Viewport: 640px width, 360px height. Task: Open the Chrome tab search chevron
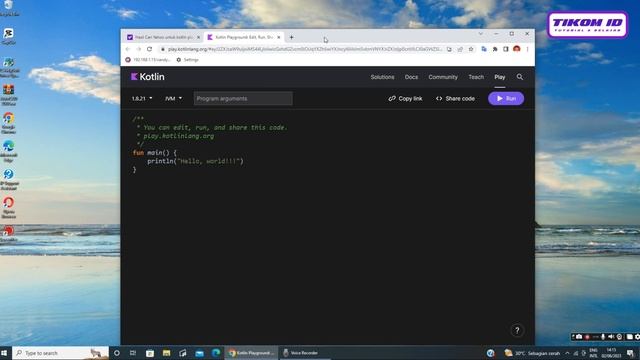click(x=480, y=33)
